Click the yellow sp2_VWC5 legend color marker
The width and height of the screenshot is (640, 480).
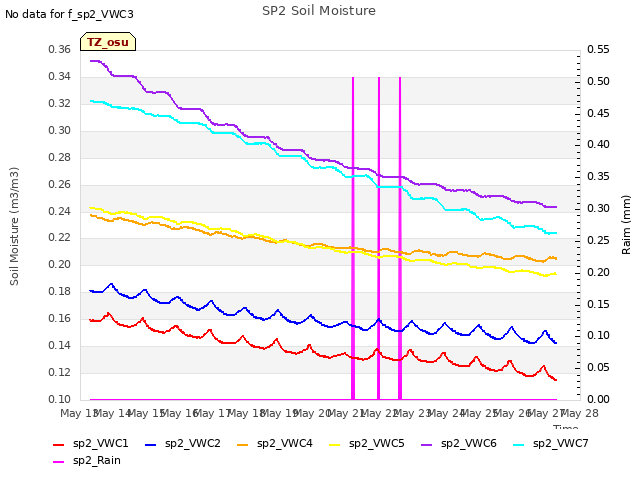point(335,444)
